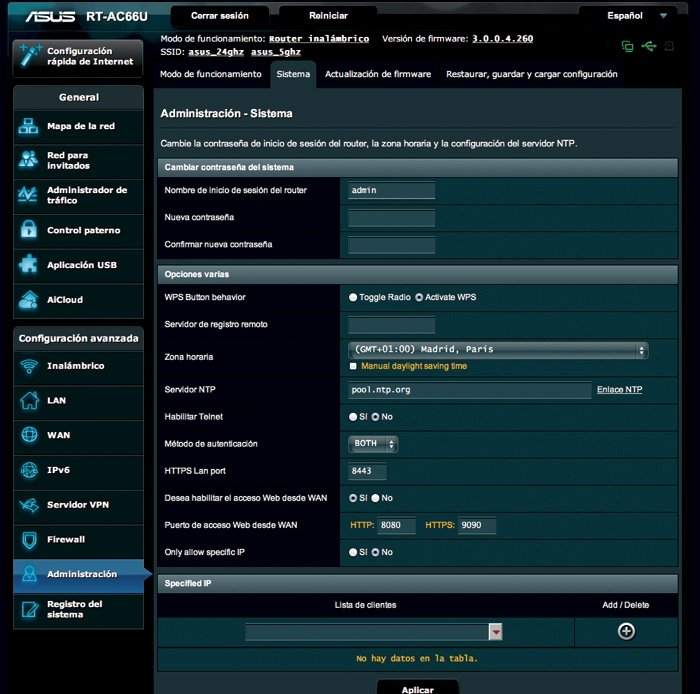Click the Router inalámbrico mode link
This screenshot has width=700, height=694.
(319, 39)
